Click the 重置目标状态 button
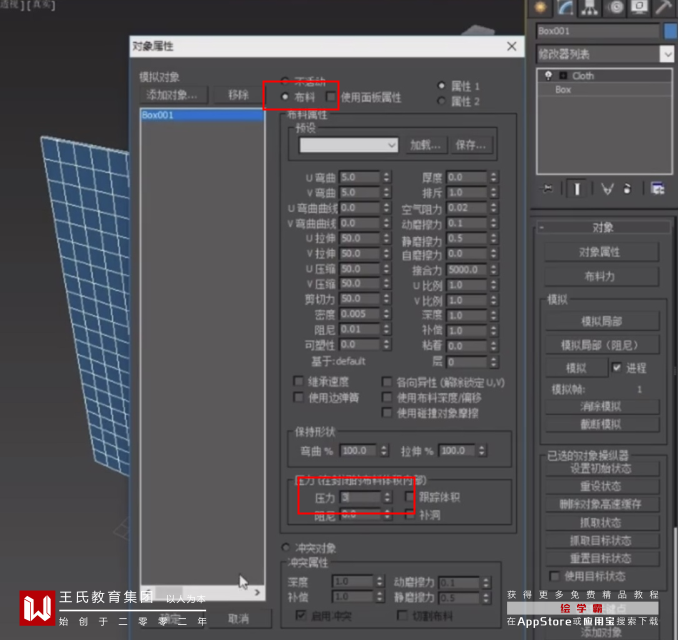Image resolution: width=678 pixels, height=640 pixels. (601, 558)
